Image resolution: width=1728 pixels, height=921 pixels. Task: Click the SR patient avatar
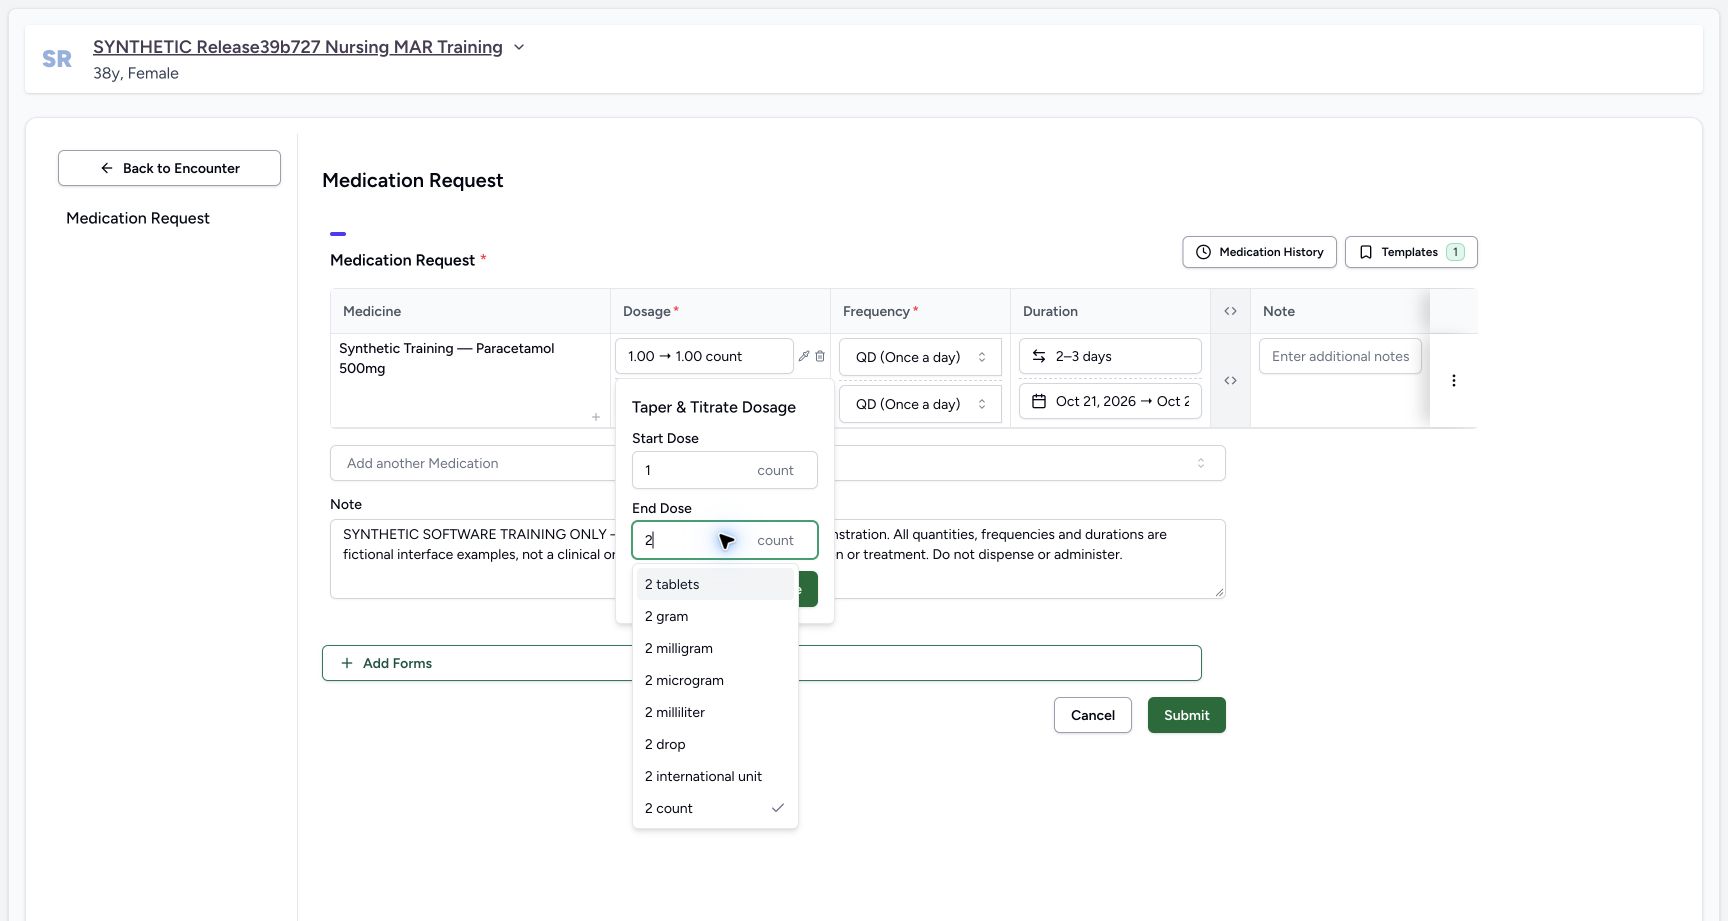point(57,59)
